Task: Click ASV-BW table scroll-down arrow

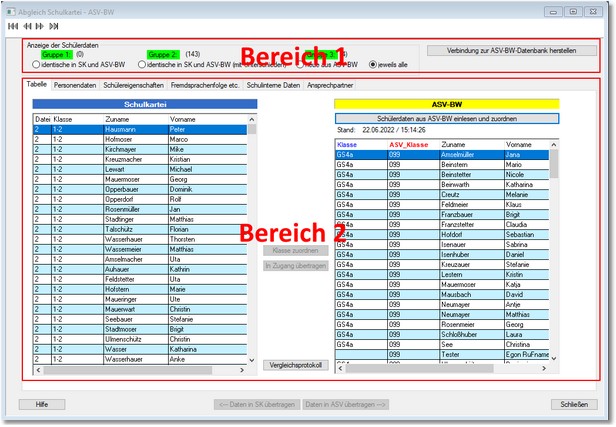Action: [554, 358]
